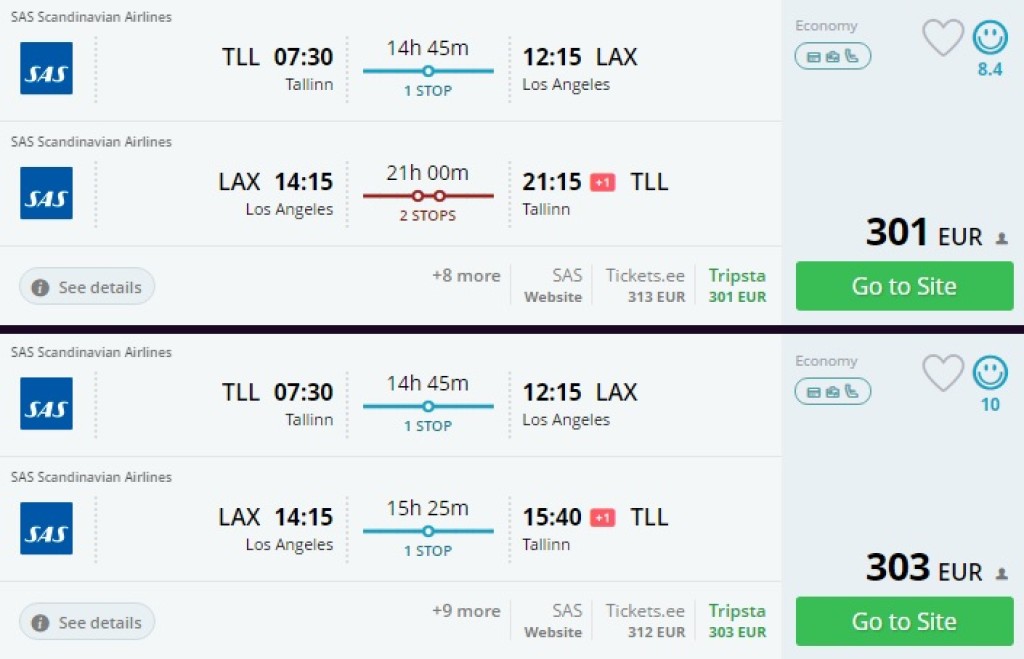The width and height of the screenshot is (1024, 659).
Task: Favorite the 301 EUR flight with the heart
Action: pos(942,38)
